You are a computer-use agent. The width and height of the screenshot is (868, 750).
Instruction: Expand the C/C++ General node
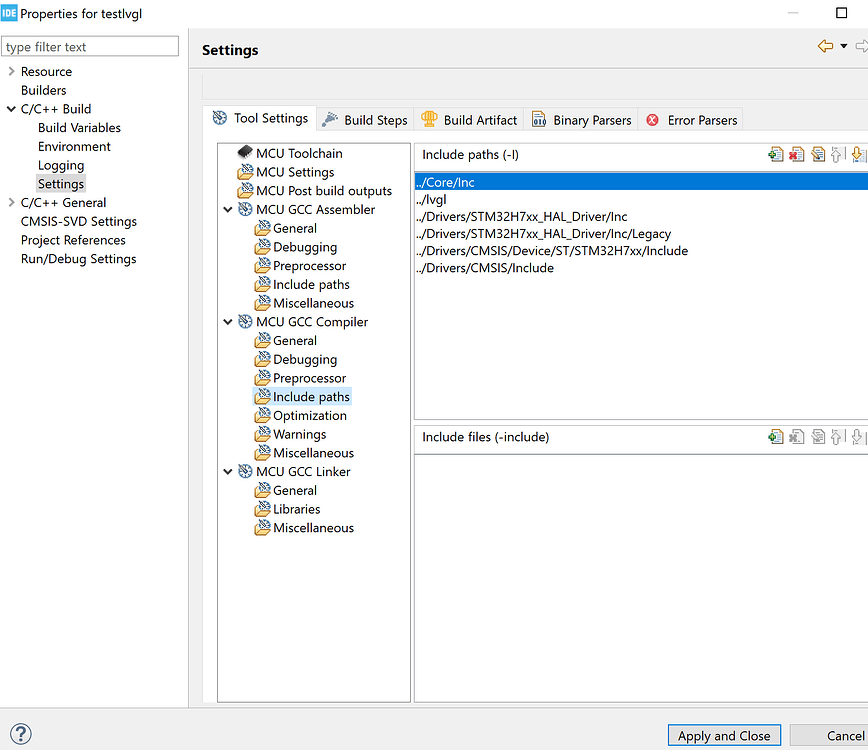[x=11, y=202]
